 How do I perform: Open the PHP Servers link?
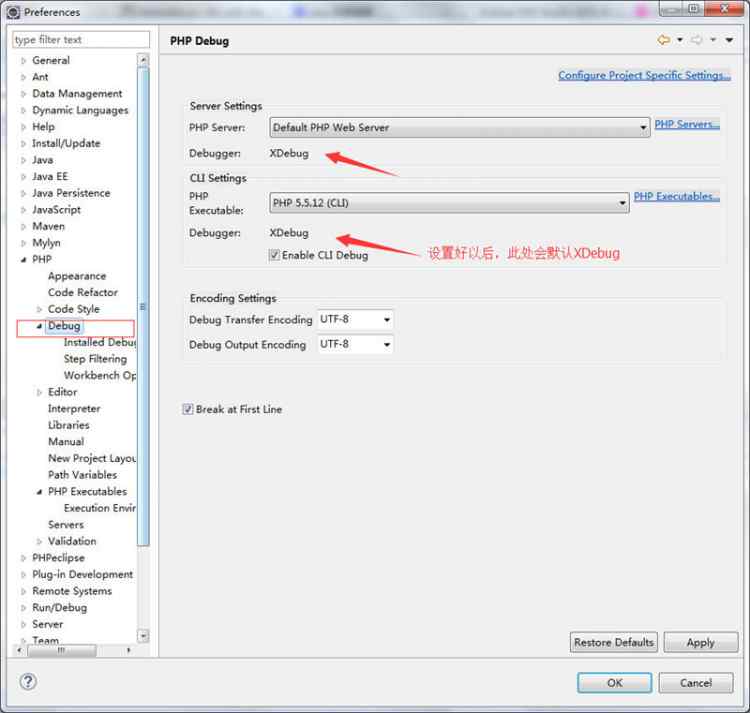[x=687, y=124]
